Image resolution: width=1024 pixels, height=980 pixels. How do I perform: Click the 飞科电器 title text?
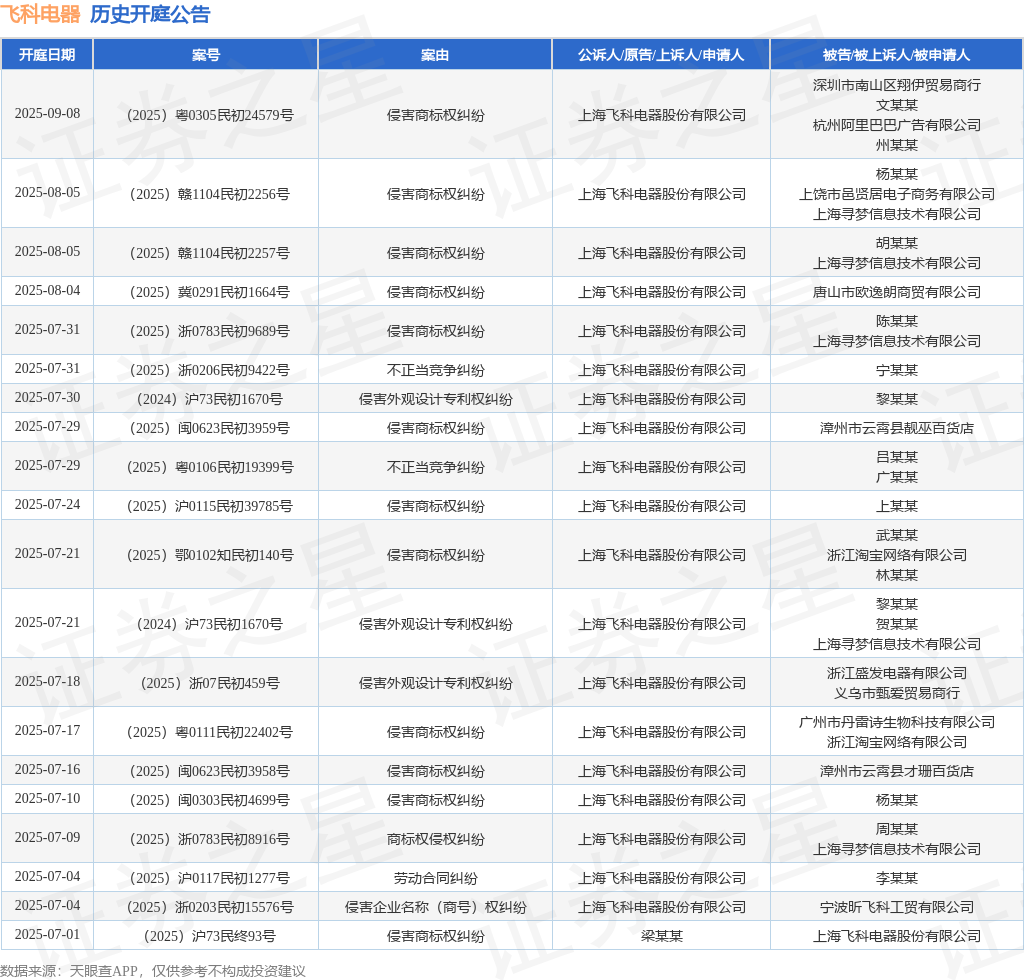click(x=40, y=14)
